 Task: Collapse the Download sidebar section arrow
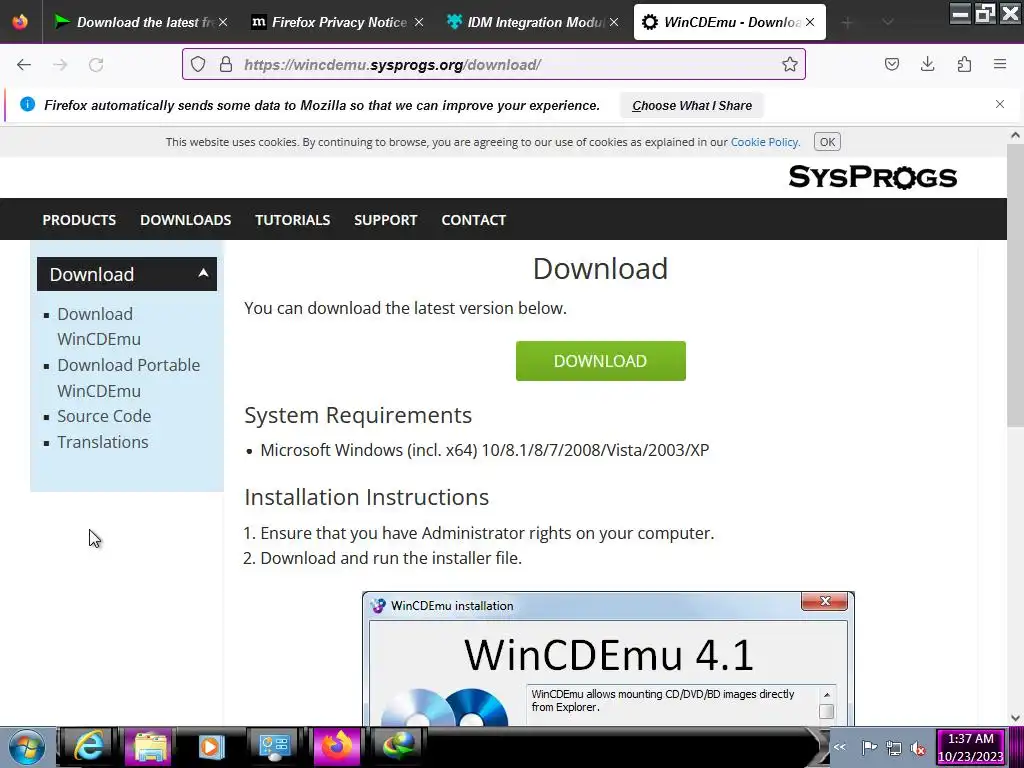tap(203, 273)
